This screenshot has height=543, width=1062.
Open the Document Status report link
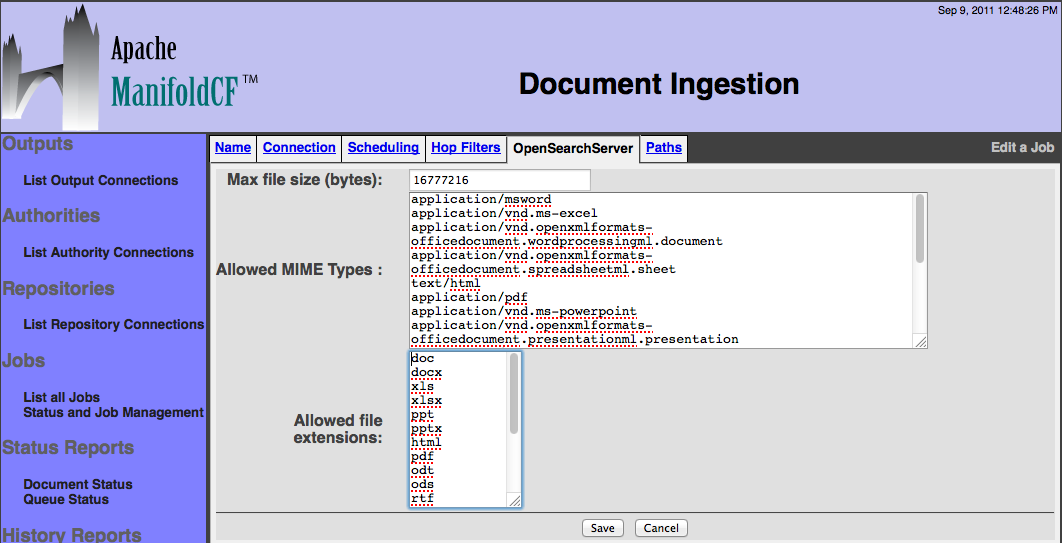coord(78,484)
